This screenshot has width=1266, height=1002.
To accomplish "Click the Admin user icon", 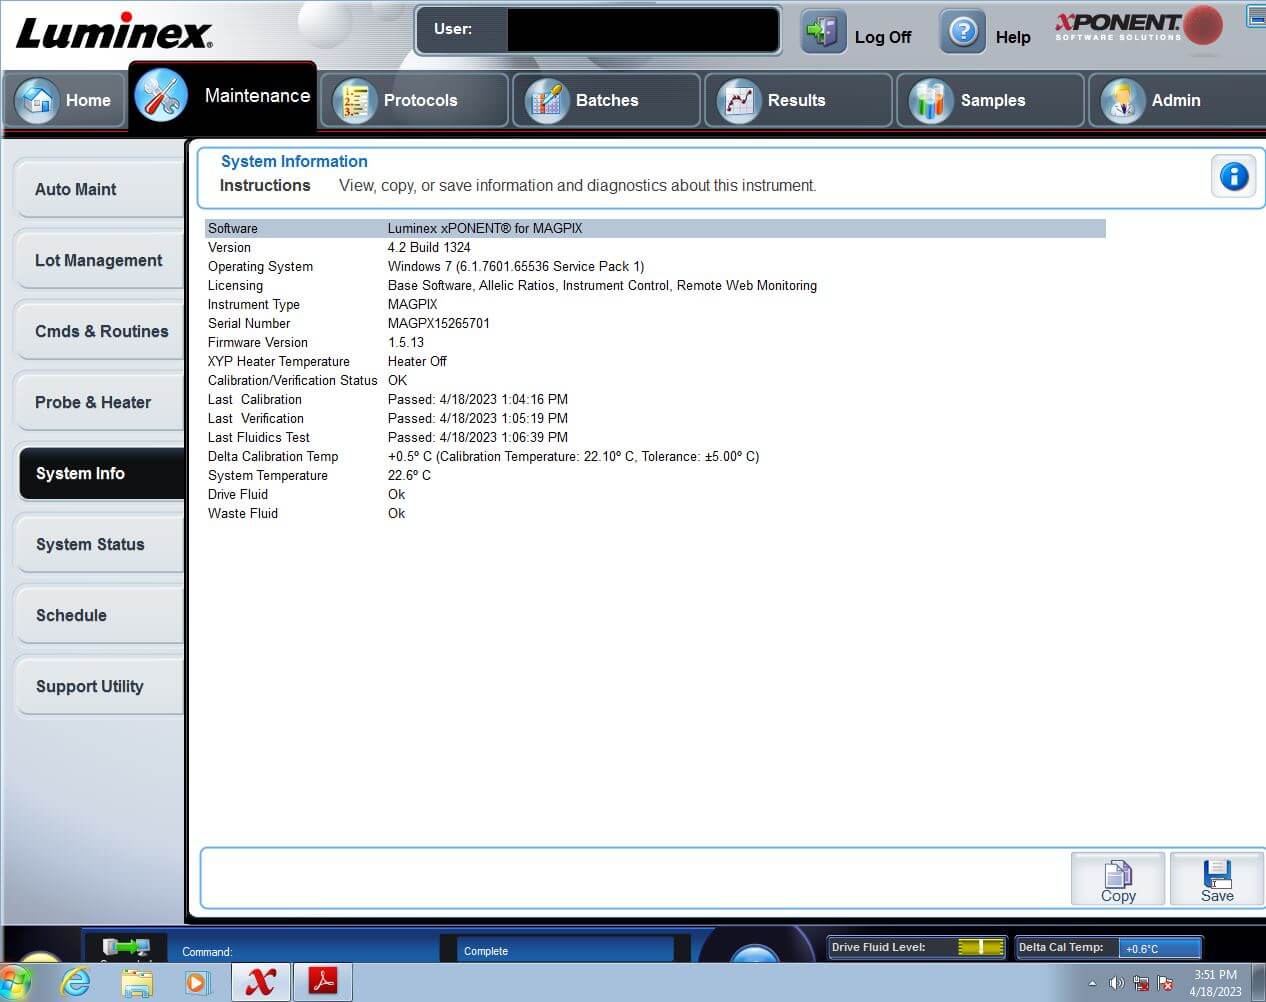I will coord(1122,101).
